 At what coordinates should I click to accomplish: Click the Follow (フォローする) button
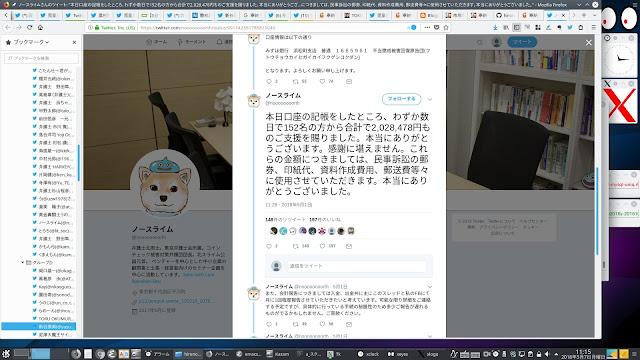click(x=401, y=99)
